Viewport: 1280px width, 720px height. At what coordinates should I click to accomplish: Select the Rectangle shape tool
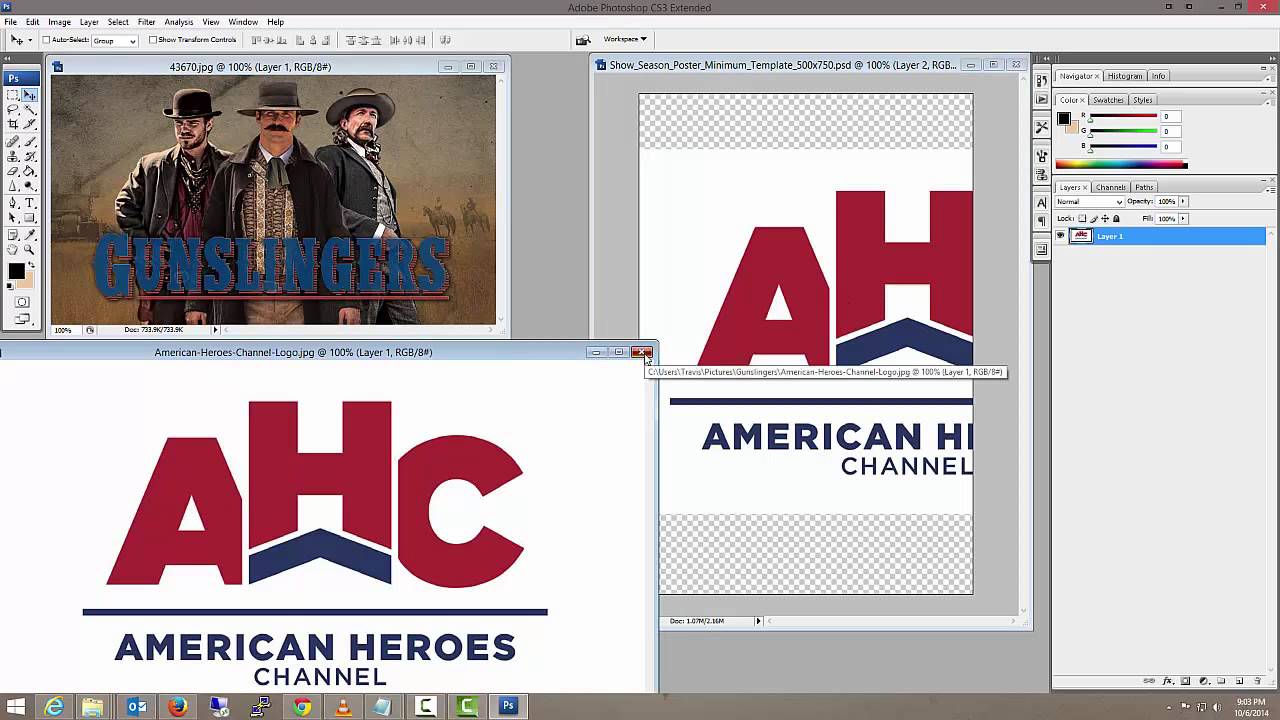pyautogui.click(x=30, y=217)
